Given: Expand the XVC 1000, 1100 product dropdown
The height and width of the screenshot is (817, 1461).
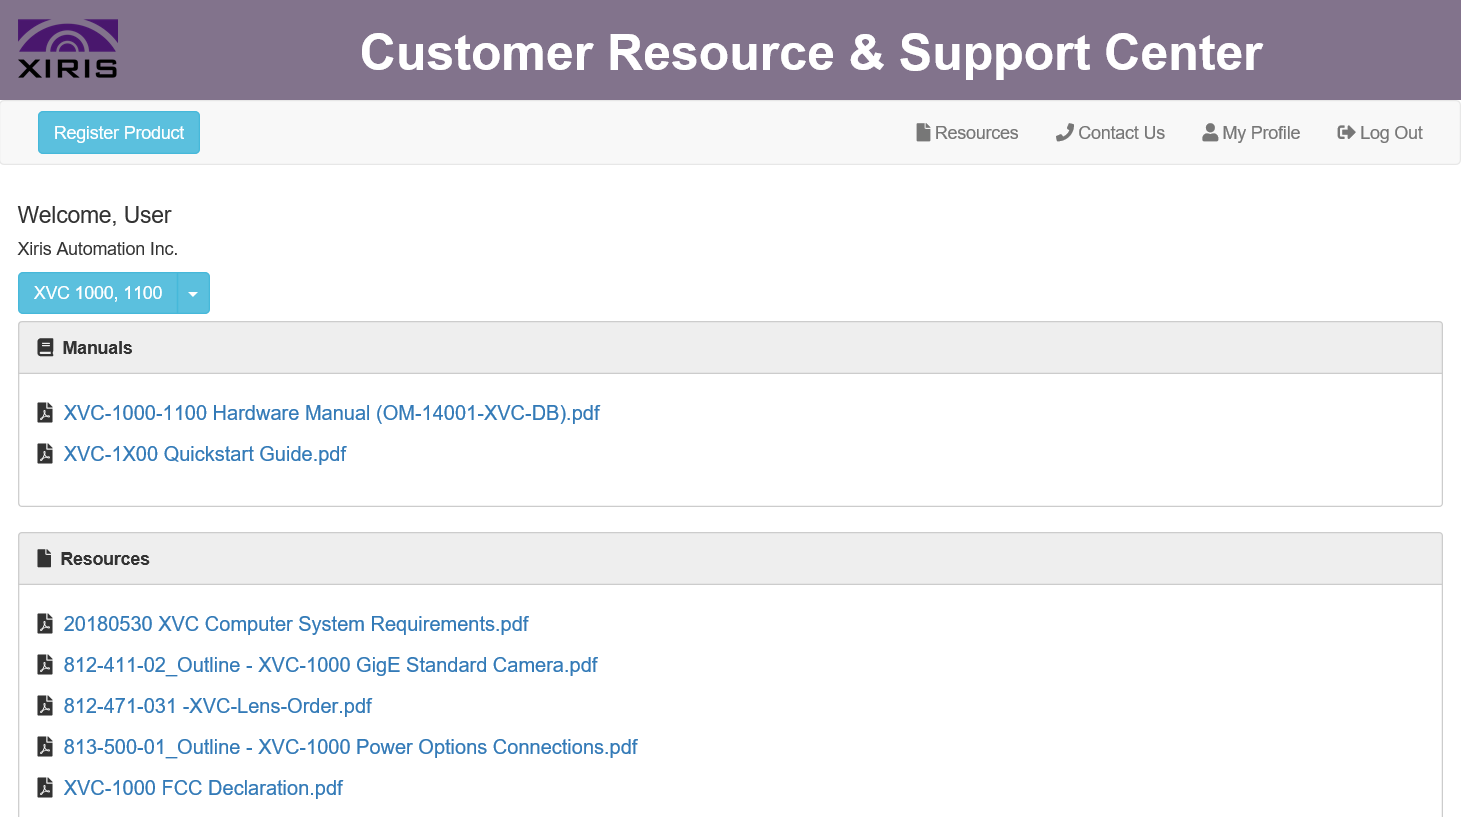Looking at the screenshot, I should click(x=95, y=292).
